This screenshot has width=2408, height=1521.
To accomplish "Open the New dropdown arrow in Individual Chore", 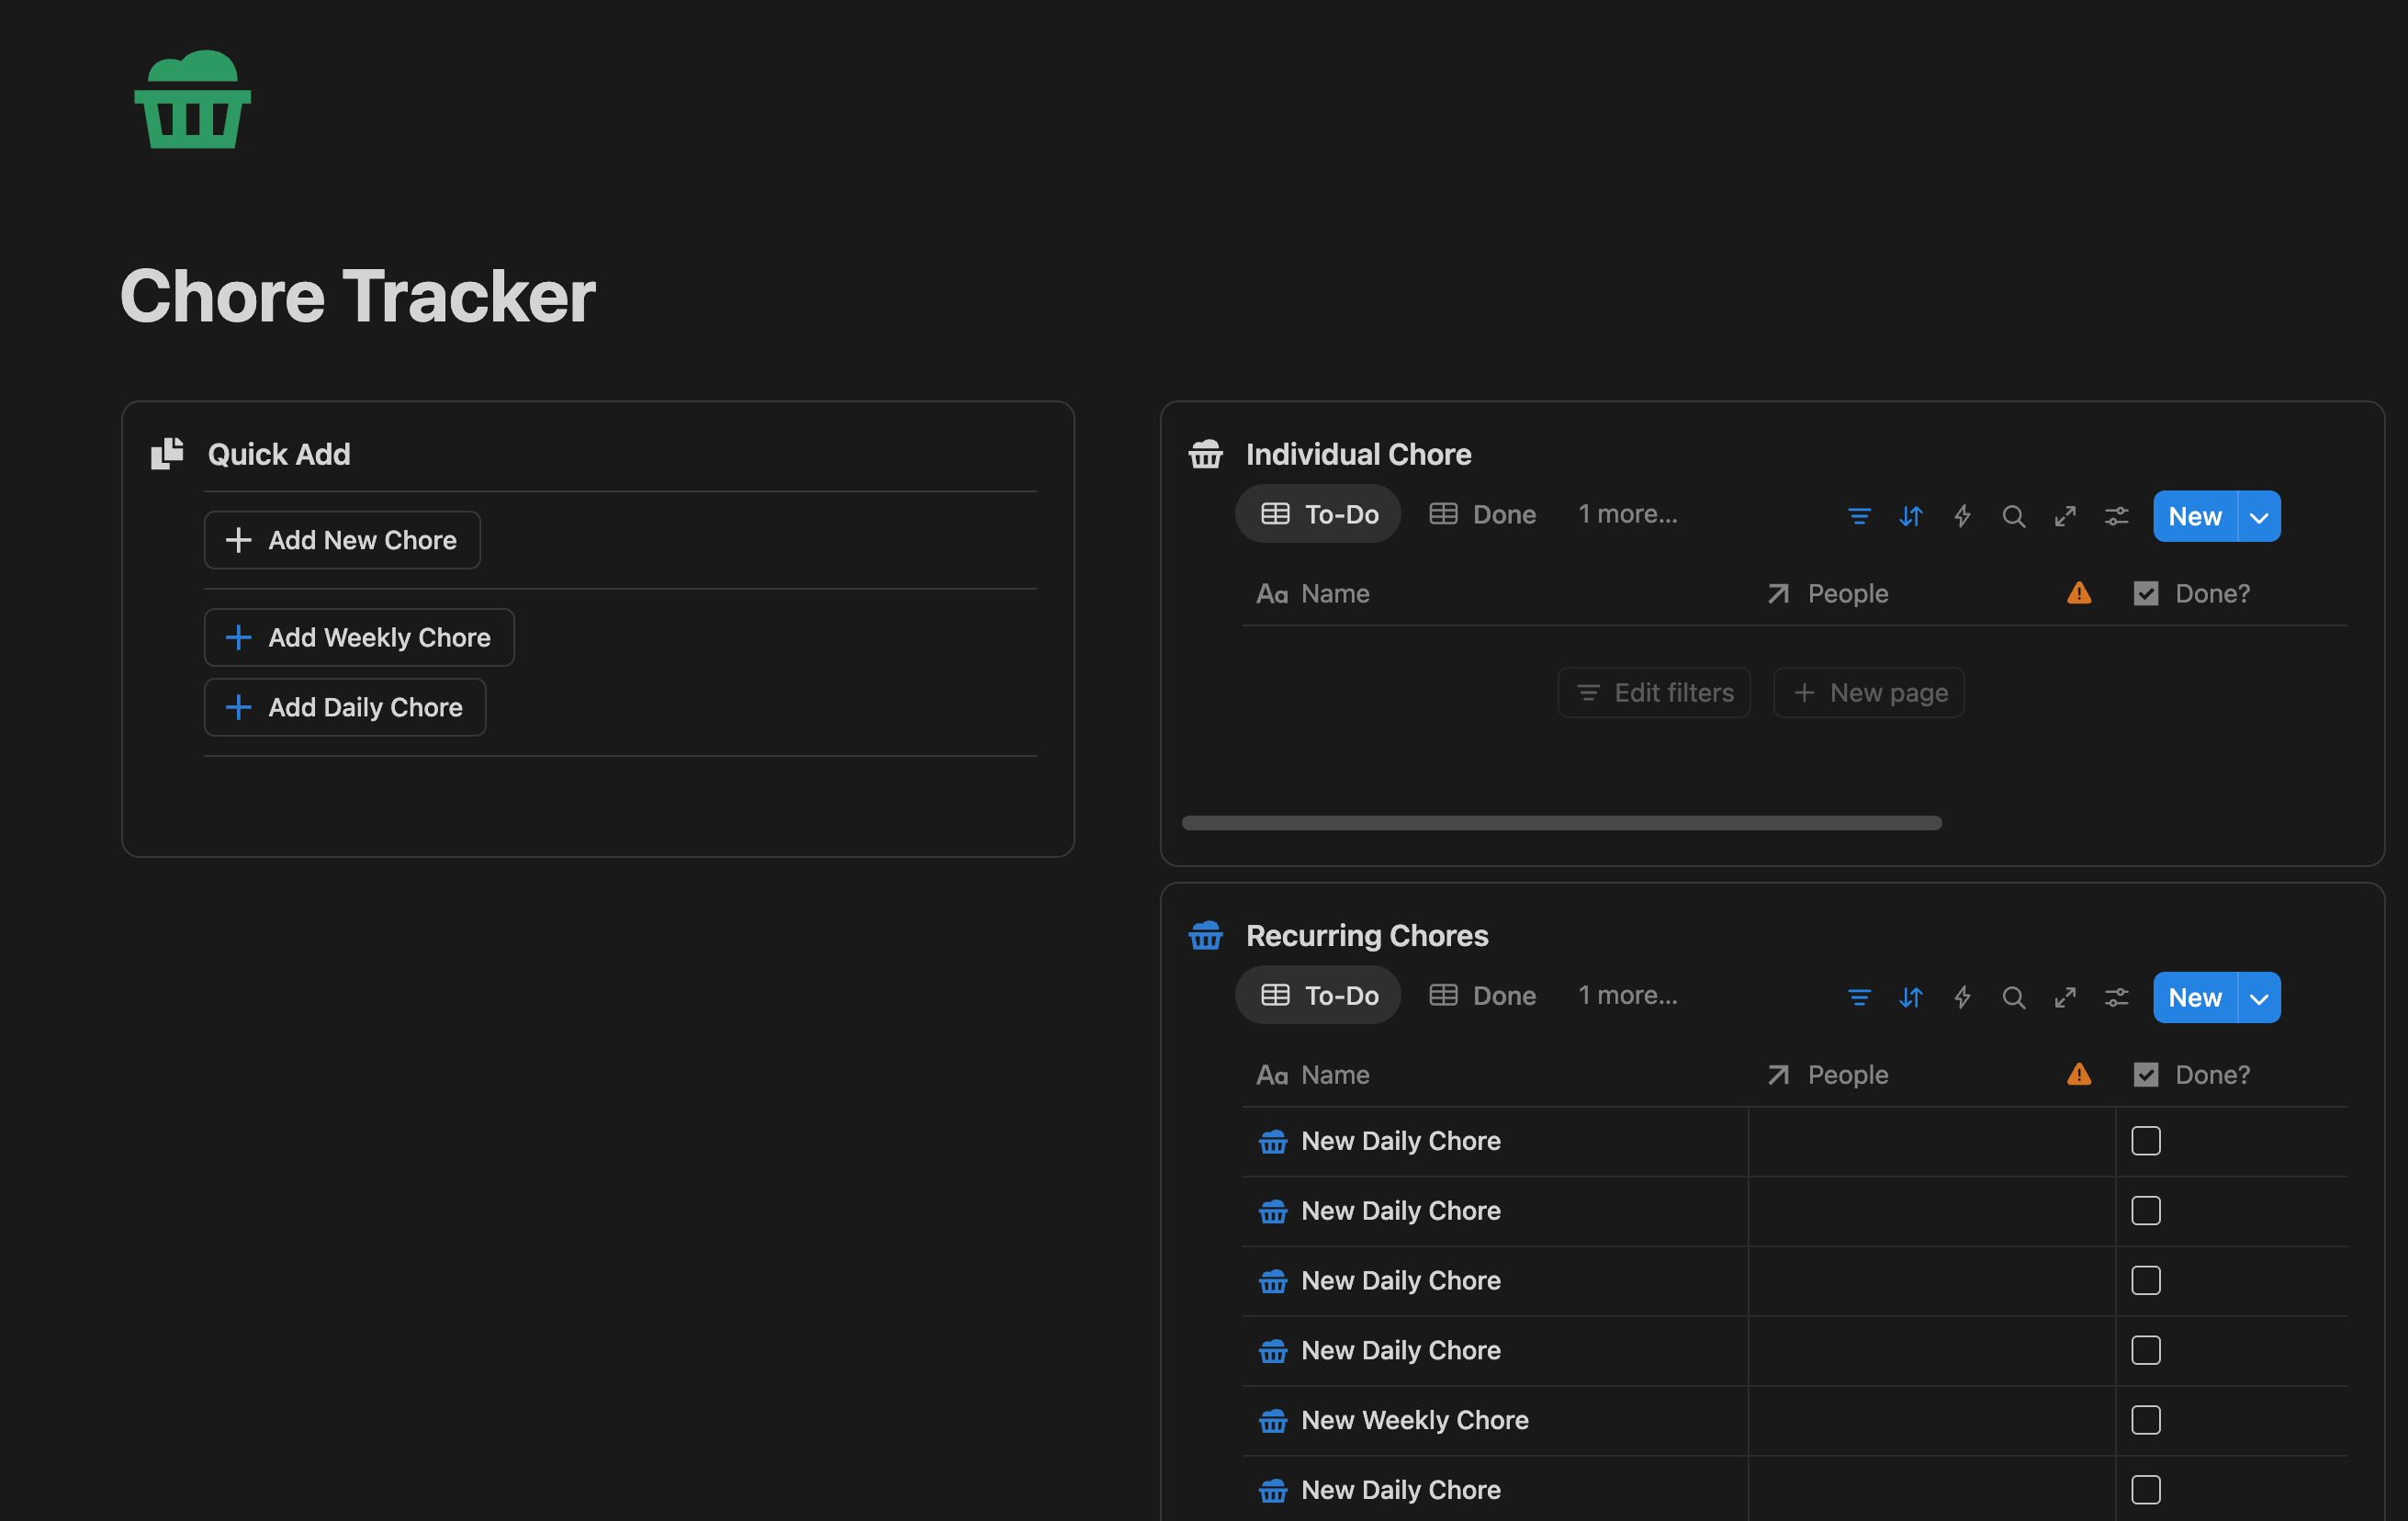I will tap(2258, 517).
